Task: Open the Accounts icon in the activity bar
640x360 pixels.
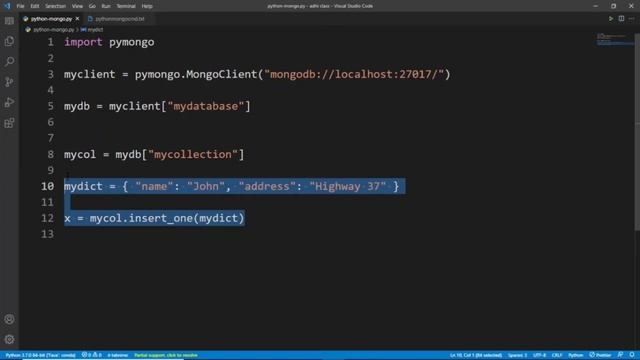Action: coord(9,319)
